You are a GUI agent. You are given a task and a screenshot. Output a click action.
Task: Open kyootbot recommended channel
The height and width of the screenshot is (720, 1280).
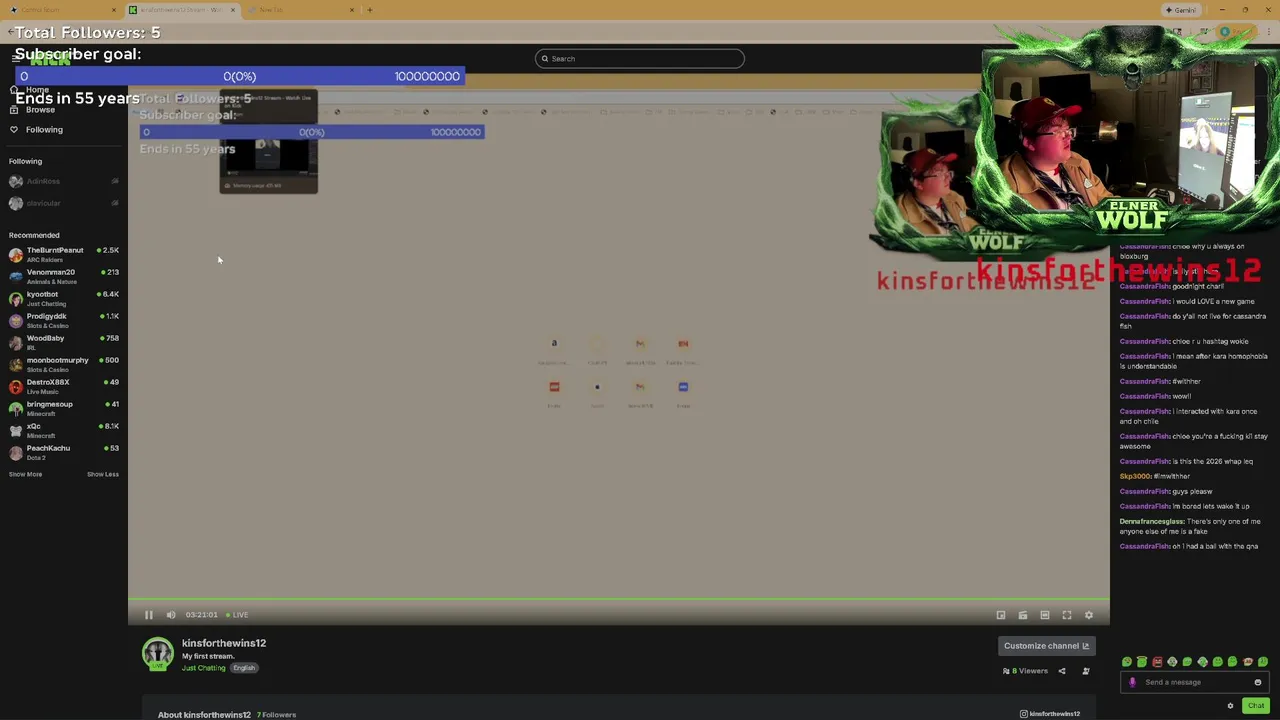coord(64,298)
